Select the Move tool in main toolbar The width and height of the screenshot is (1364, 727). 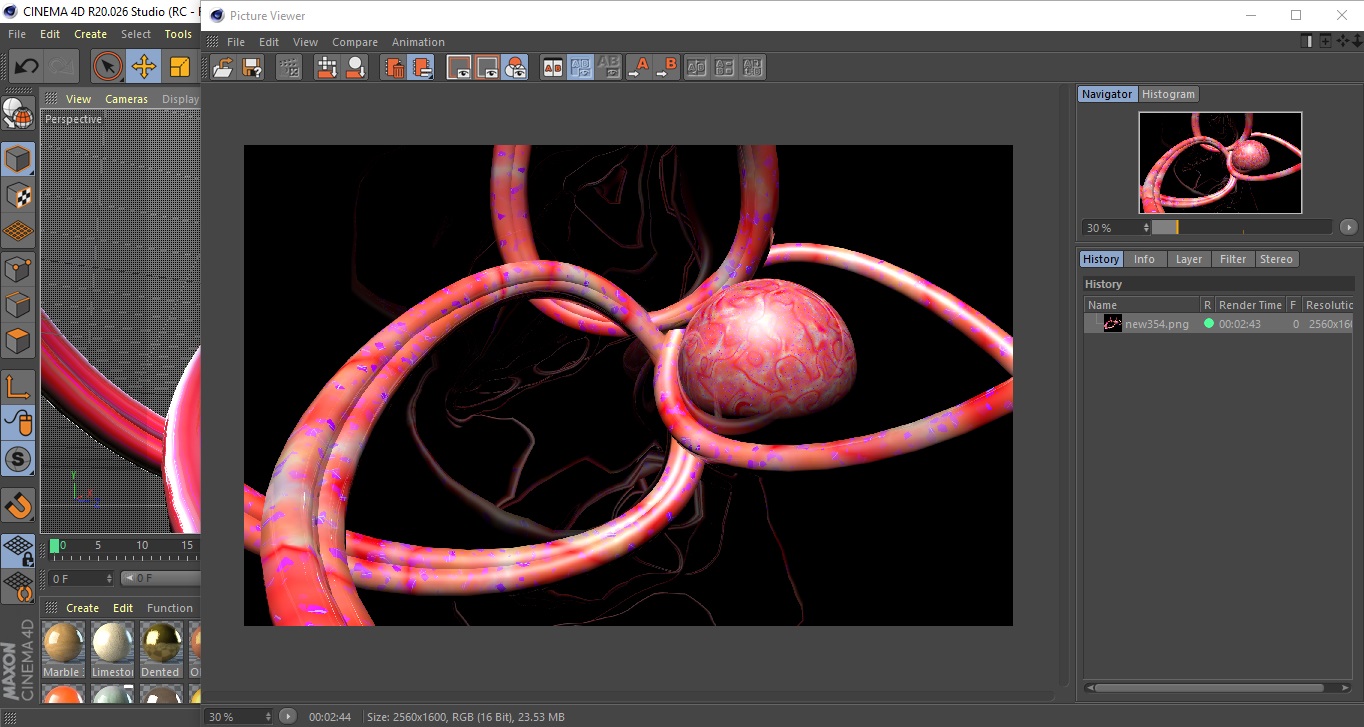click(x=144, y=67)
